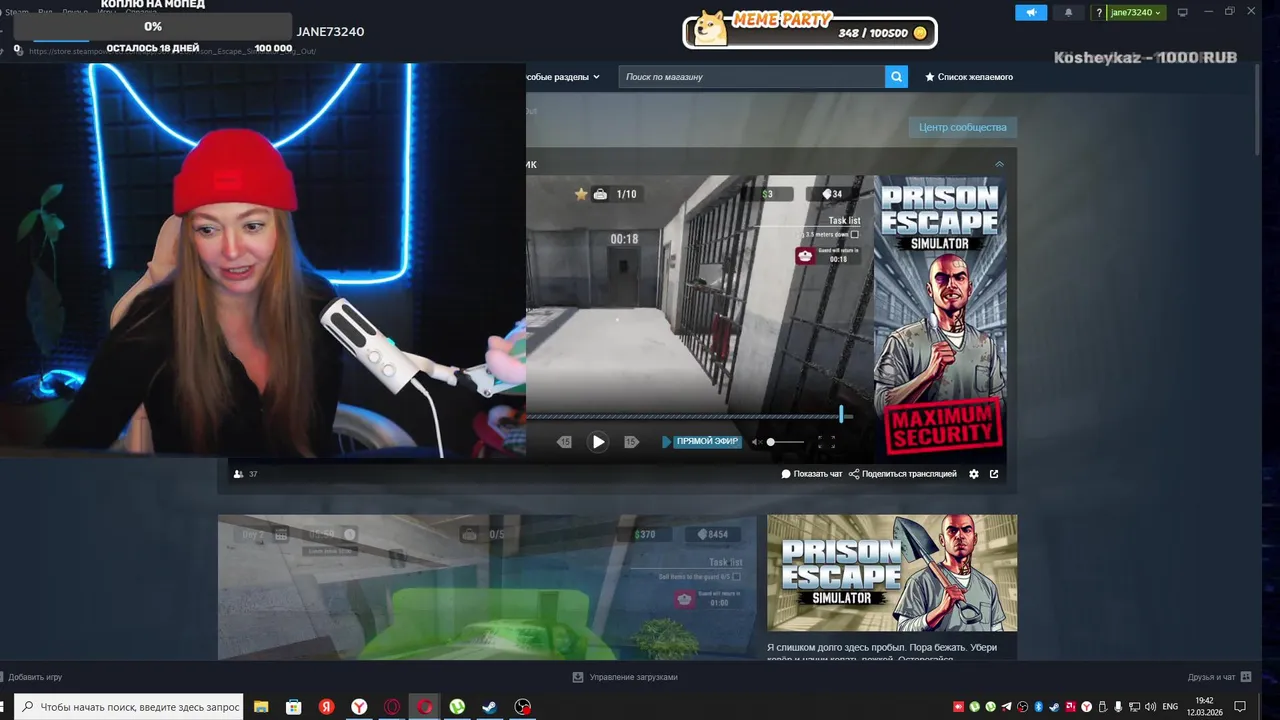The width and height of the screenshot is (1280, 720).
Task: Focus the Windows taskbar search box
Action: [x=128, y=707]
